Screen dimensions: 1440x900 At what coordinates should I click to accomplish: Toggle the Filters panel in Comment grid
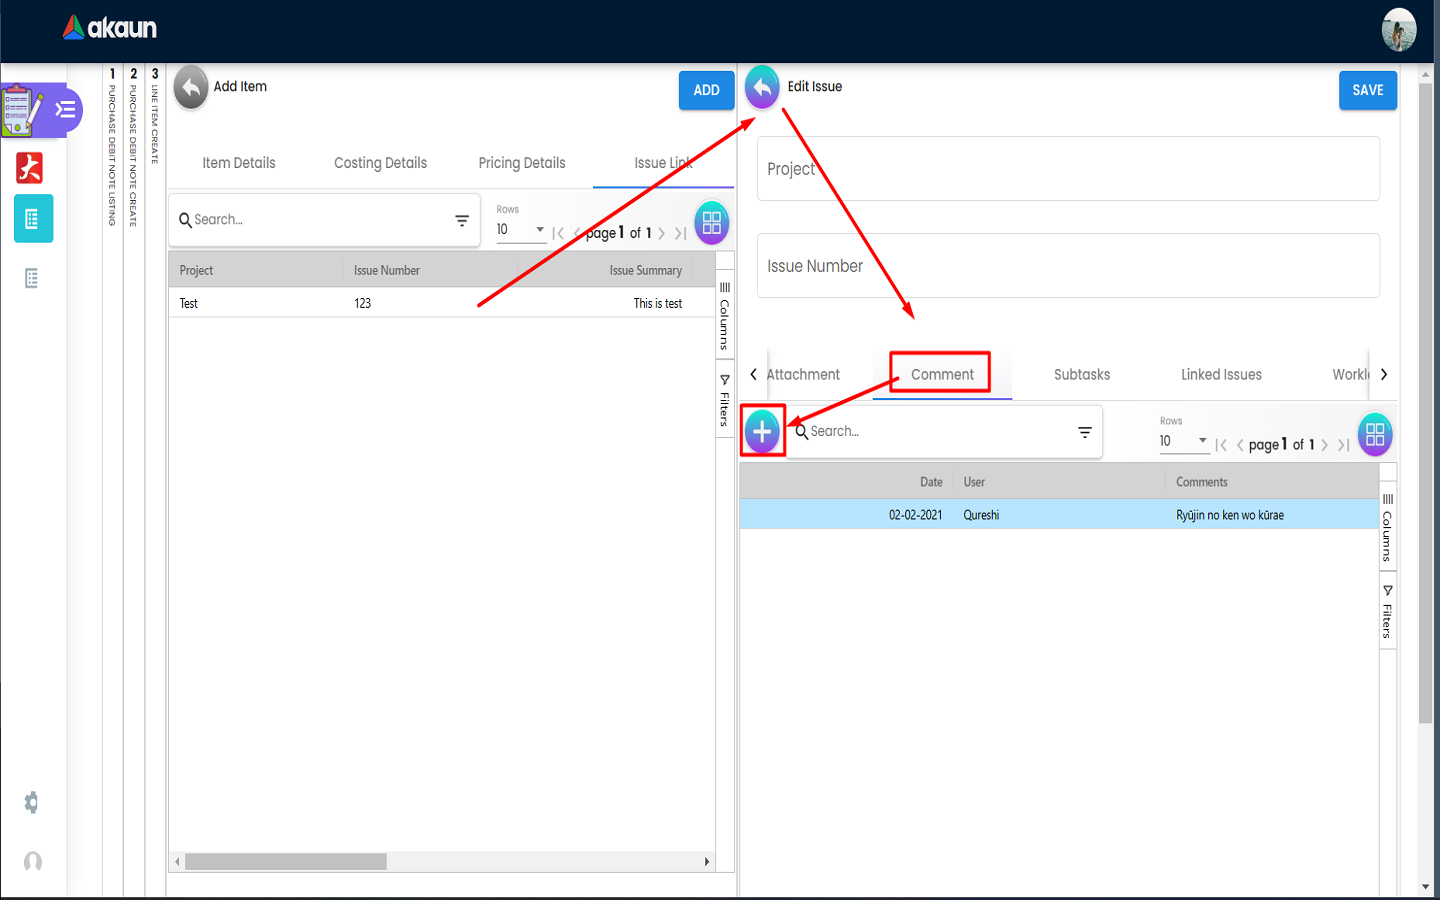[x=1387, y=610]
